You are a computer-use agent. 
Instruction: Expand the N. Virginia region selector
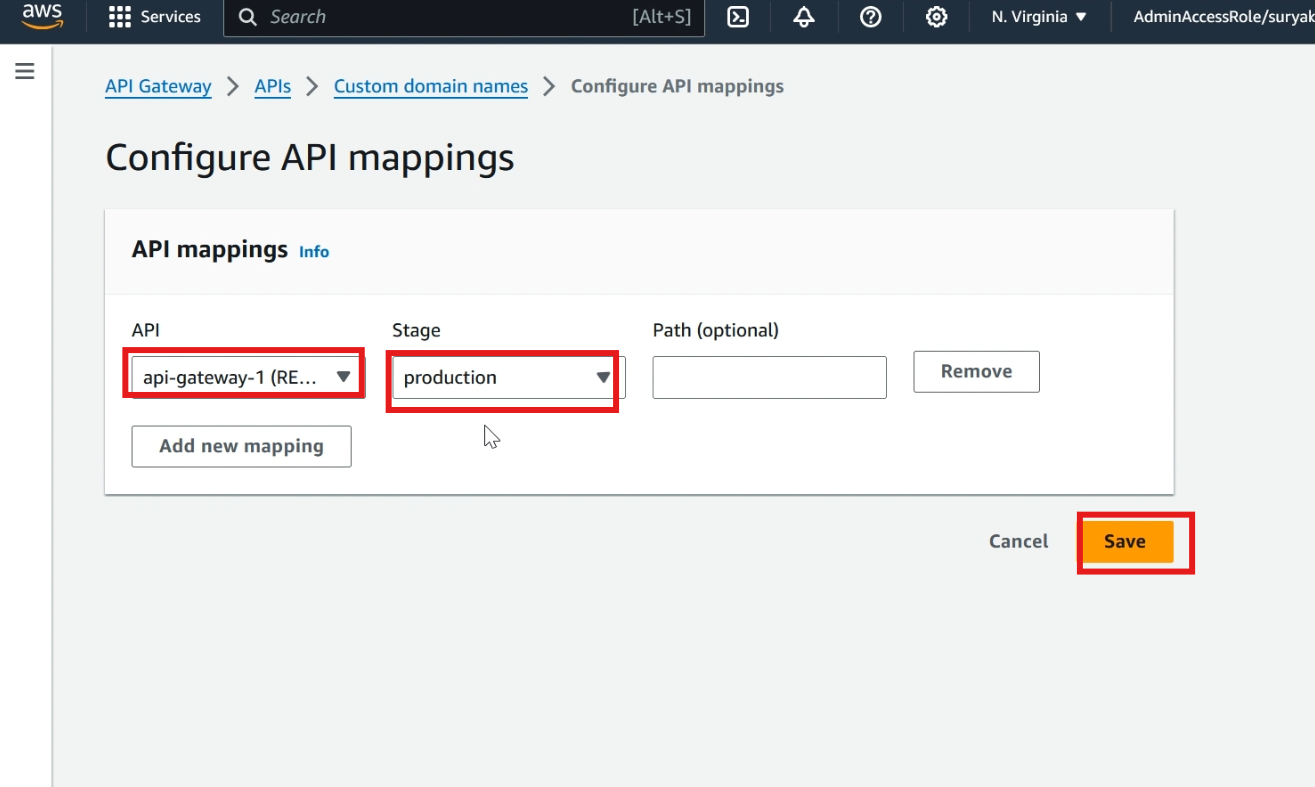coord(1039,17)
